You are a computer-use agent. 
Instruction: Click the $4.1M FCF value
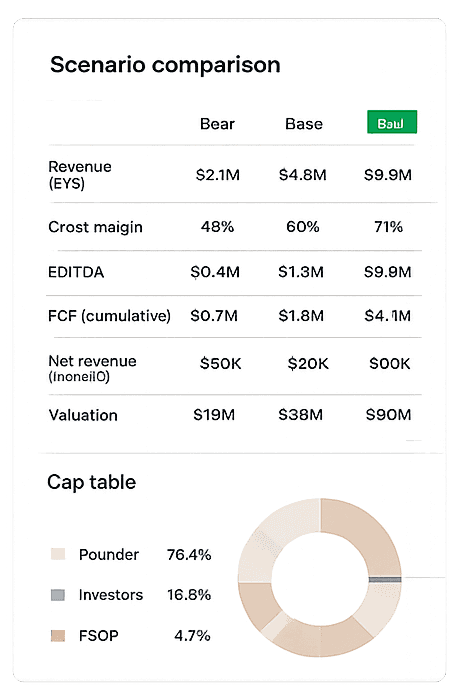pos(387,316)
